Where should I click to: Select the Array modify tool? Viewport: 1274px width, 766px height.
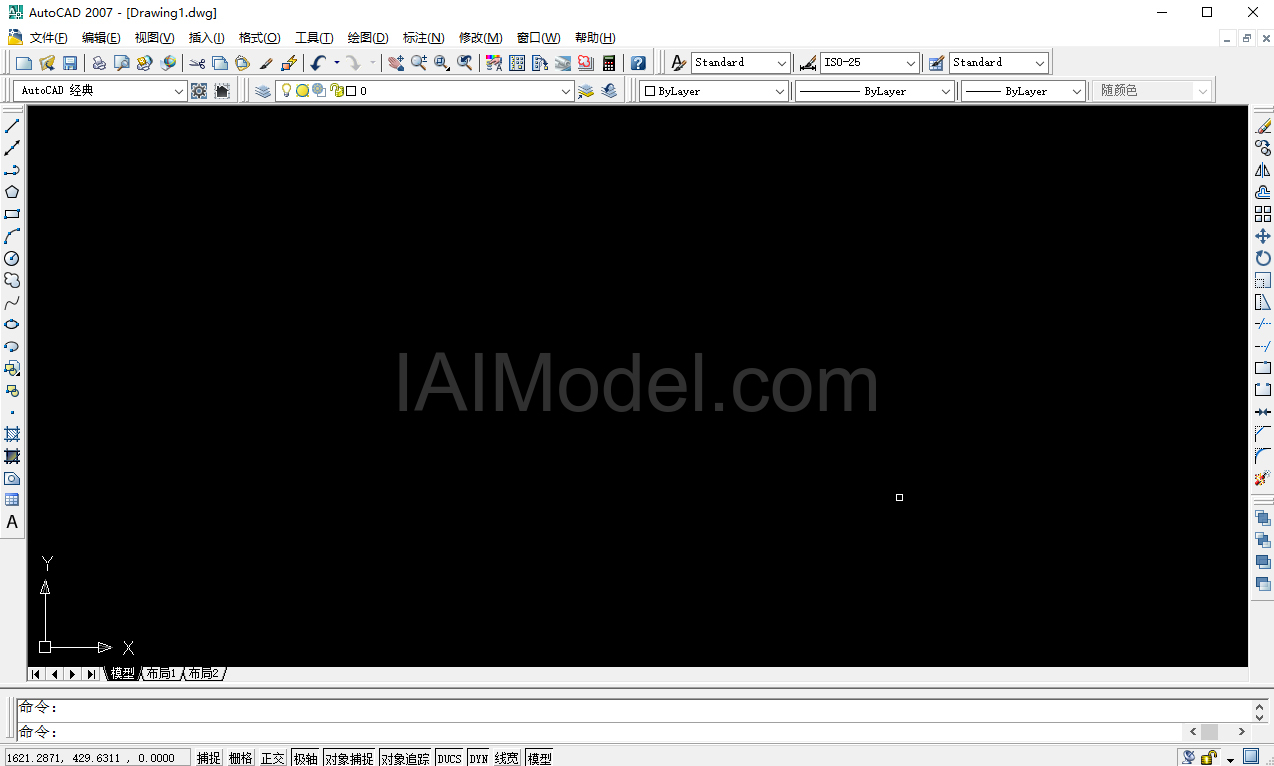pyautogui.click(x=1263, y=214)
